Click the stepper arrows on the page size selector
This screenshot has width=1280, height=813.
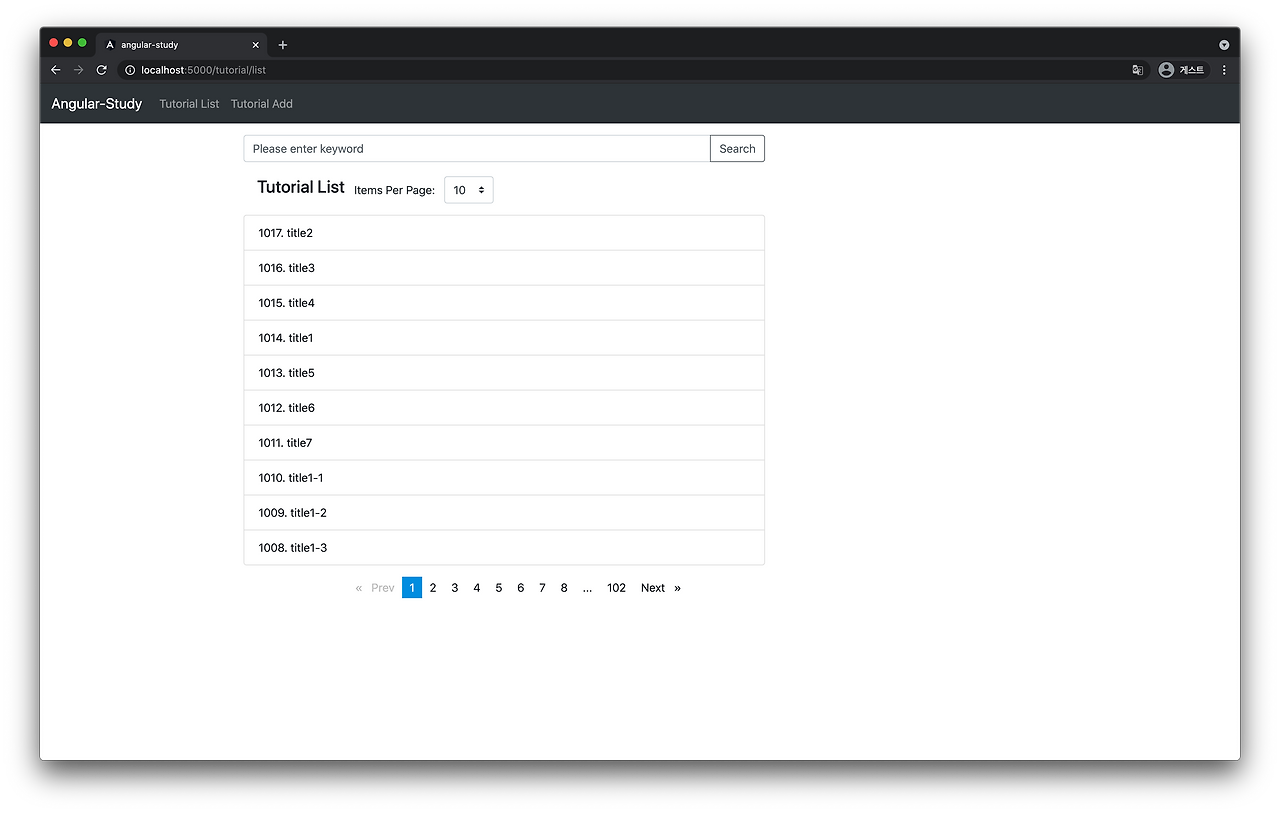(481, 189)
